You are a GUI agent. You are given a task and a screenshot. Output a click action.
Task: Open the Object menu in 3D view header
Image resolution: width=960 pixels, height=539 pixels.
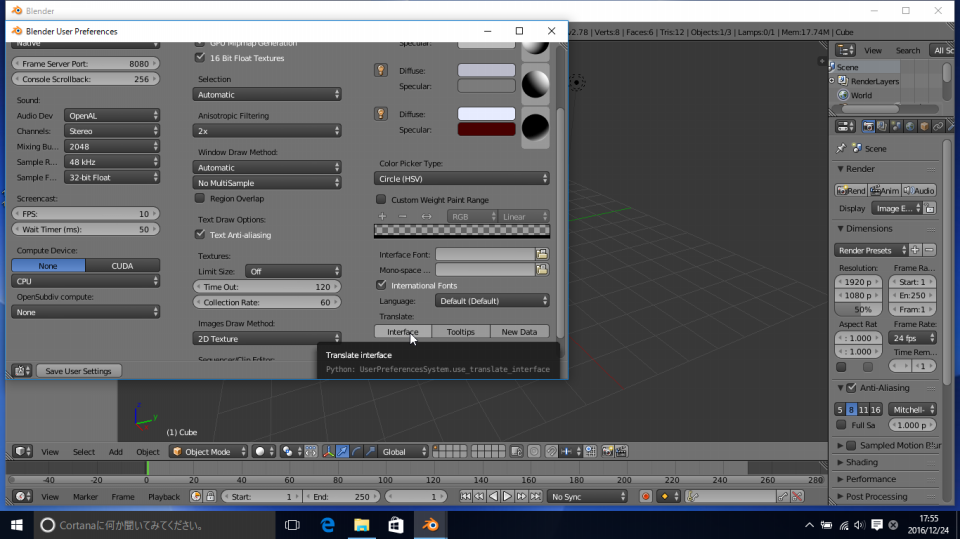148,451
